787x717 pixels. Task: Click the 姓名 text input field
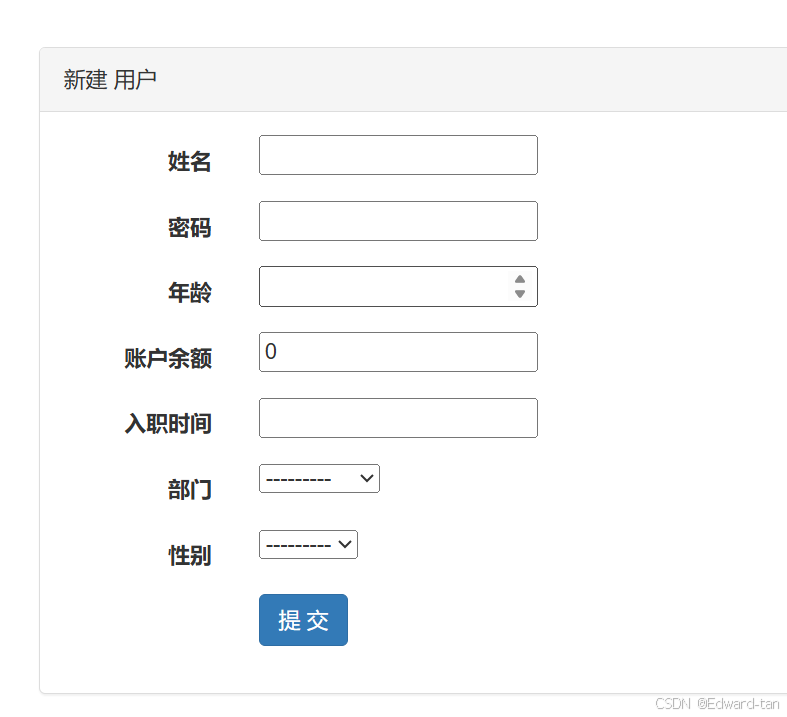point(398,155)
